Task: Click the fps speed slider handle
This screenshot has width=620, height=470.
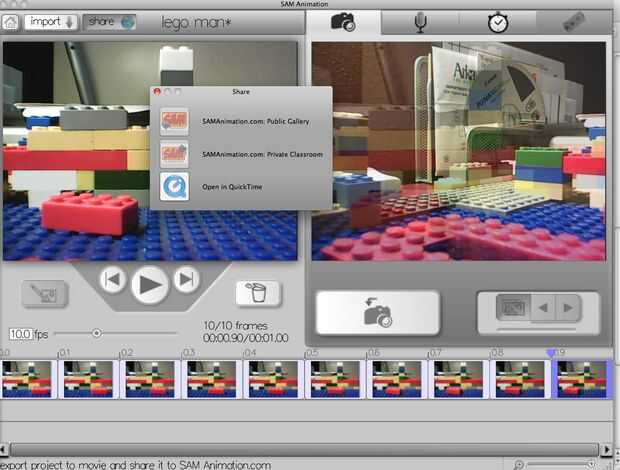Action: 96,333
